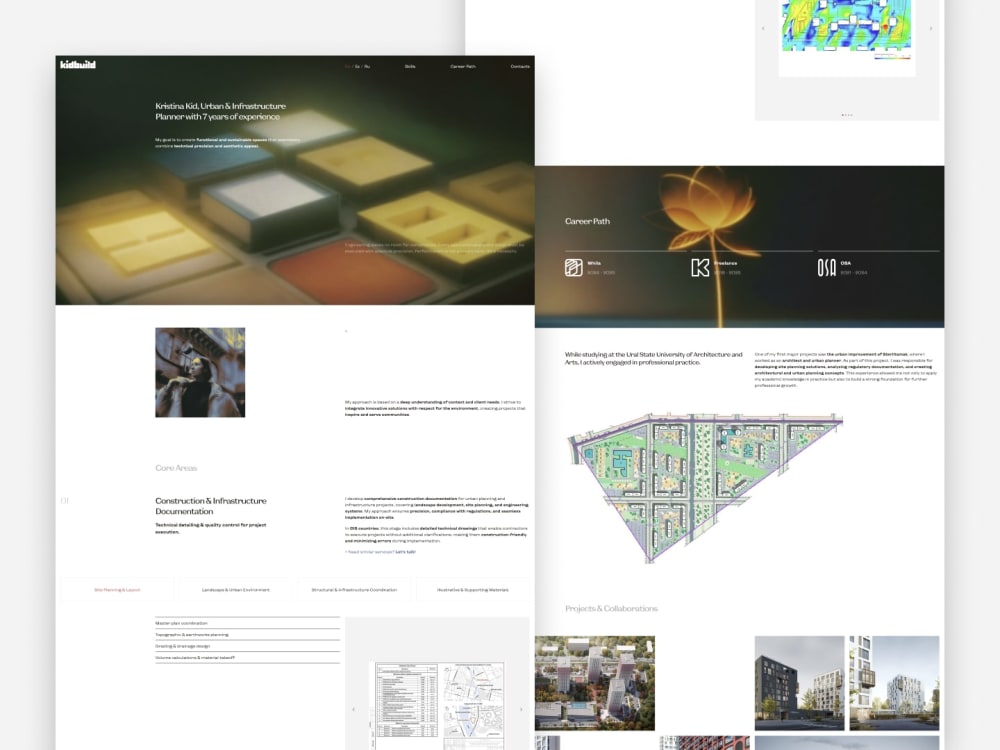Switch language to Ru

[x=367, y=66]
